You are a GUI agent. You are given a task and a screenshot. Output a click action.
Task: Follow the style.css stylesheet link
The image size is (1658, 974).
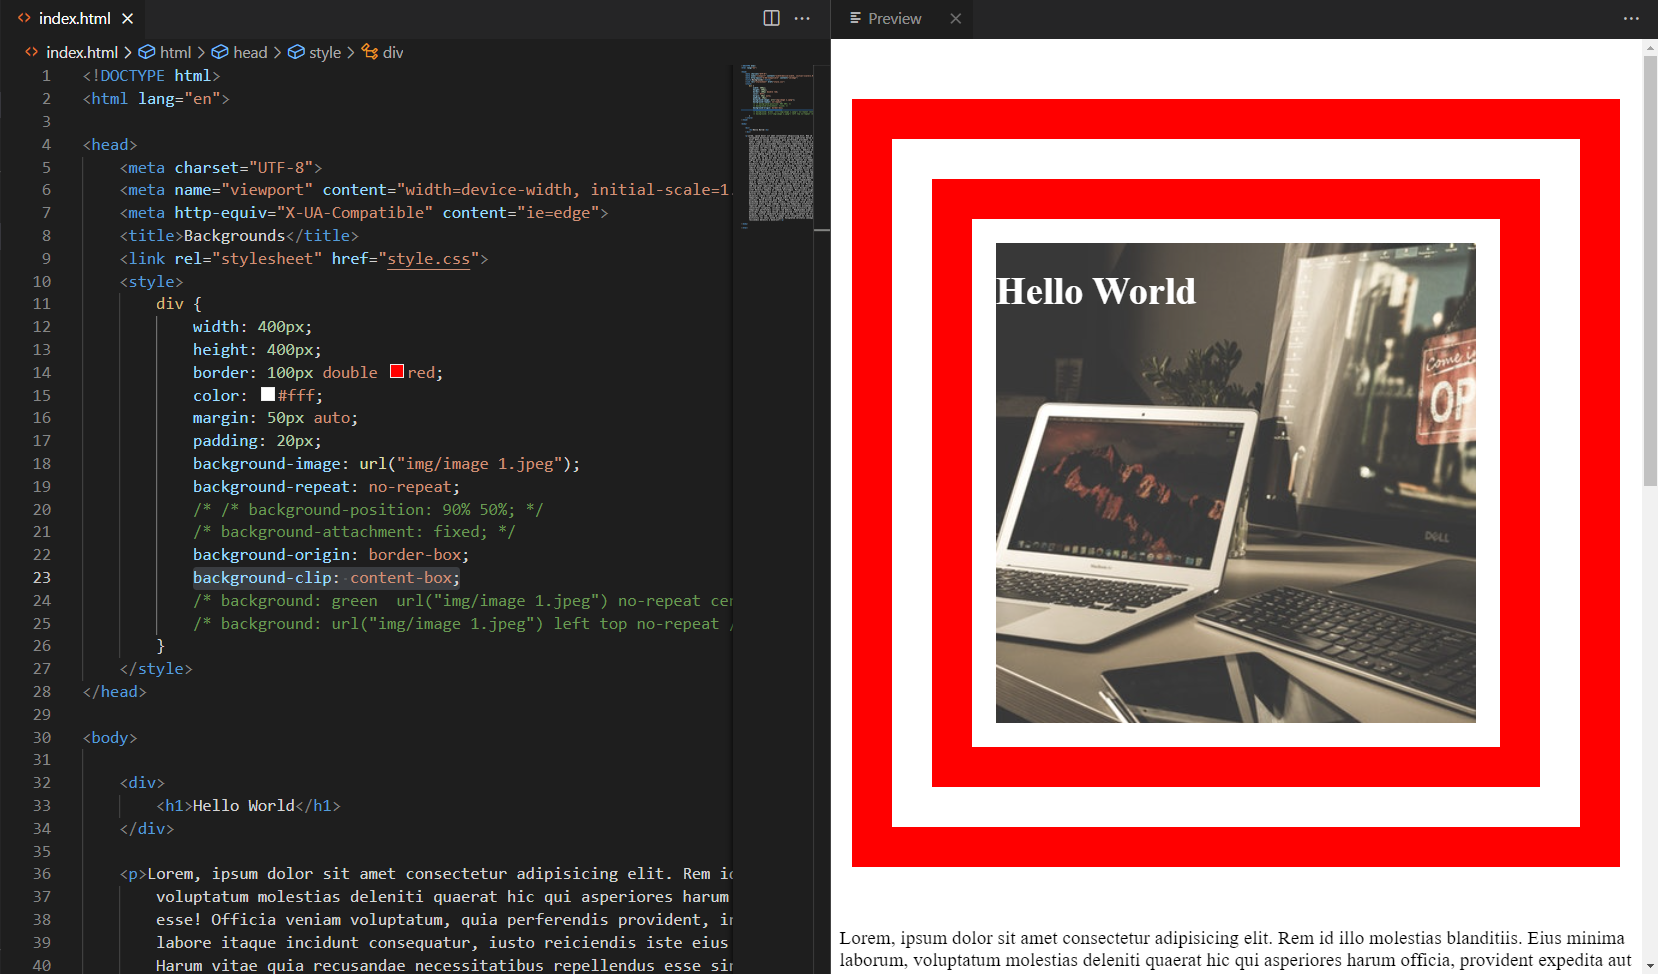pos(428,258)
